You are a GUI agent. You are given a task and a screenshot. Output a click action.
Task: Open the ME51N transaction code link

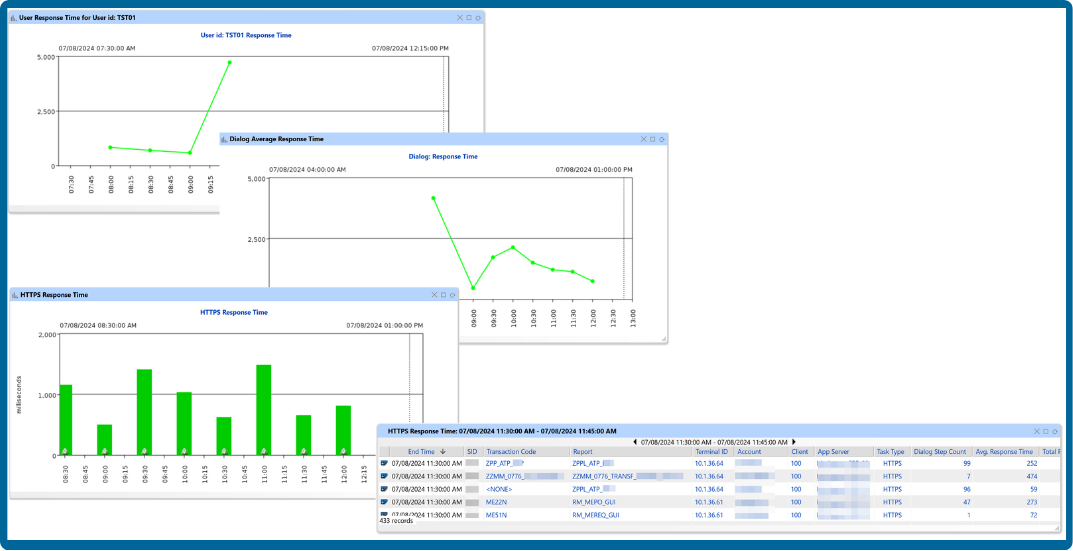[497, 515]
